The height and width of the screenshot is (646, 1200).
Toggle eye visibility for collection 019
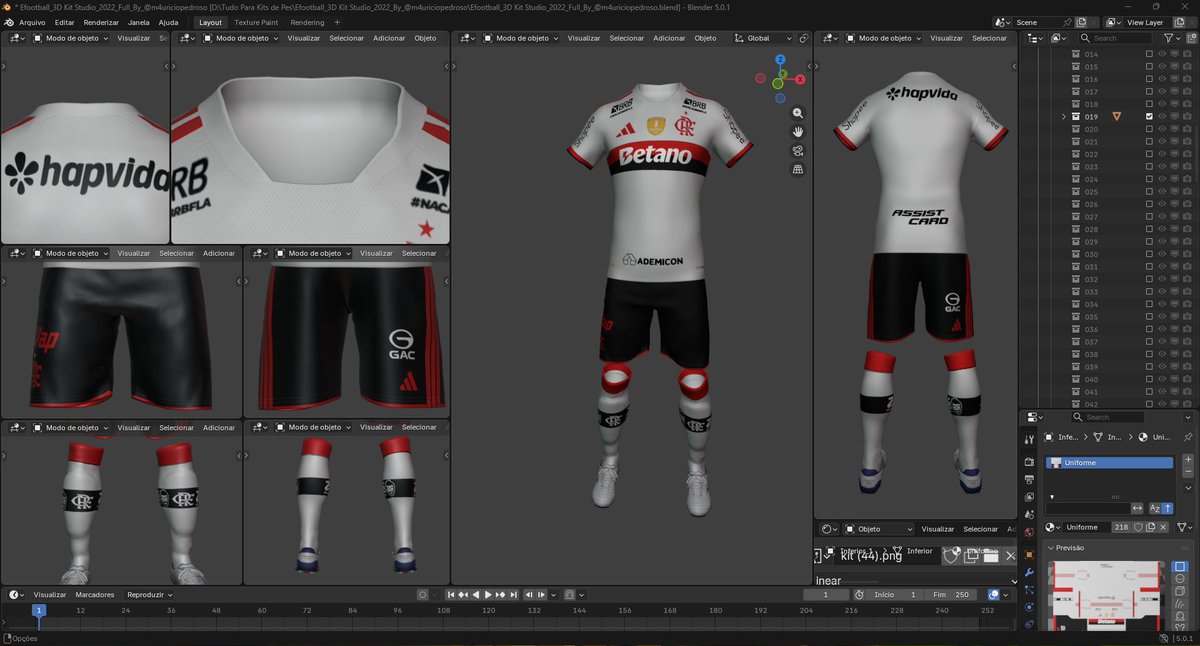[x=1162, y=116]
